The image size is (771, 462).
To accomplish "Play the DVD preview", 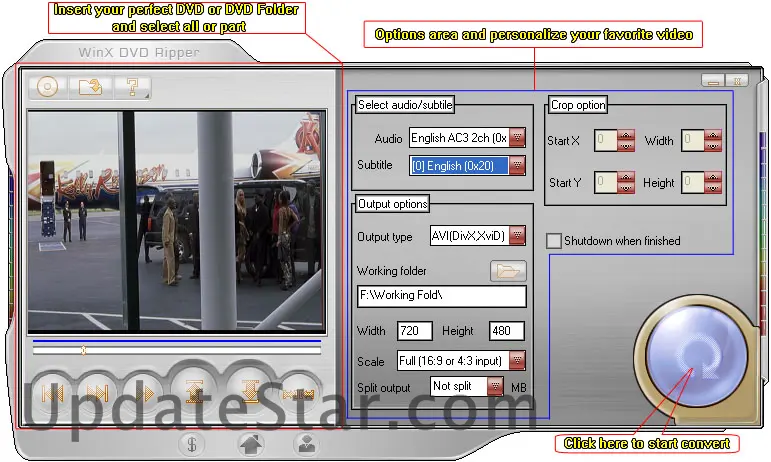I will click(144, 393).
